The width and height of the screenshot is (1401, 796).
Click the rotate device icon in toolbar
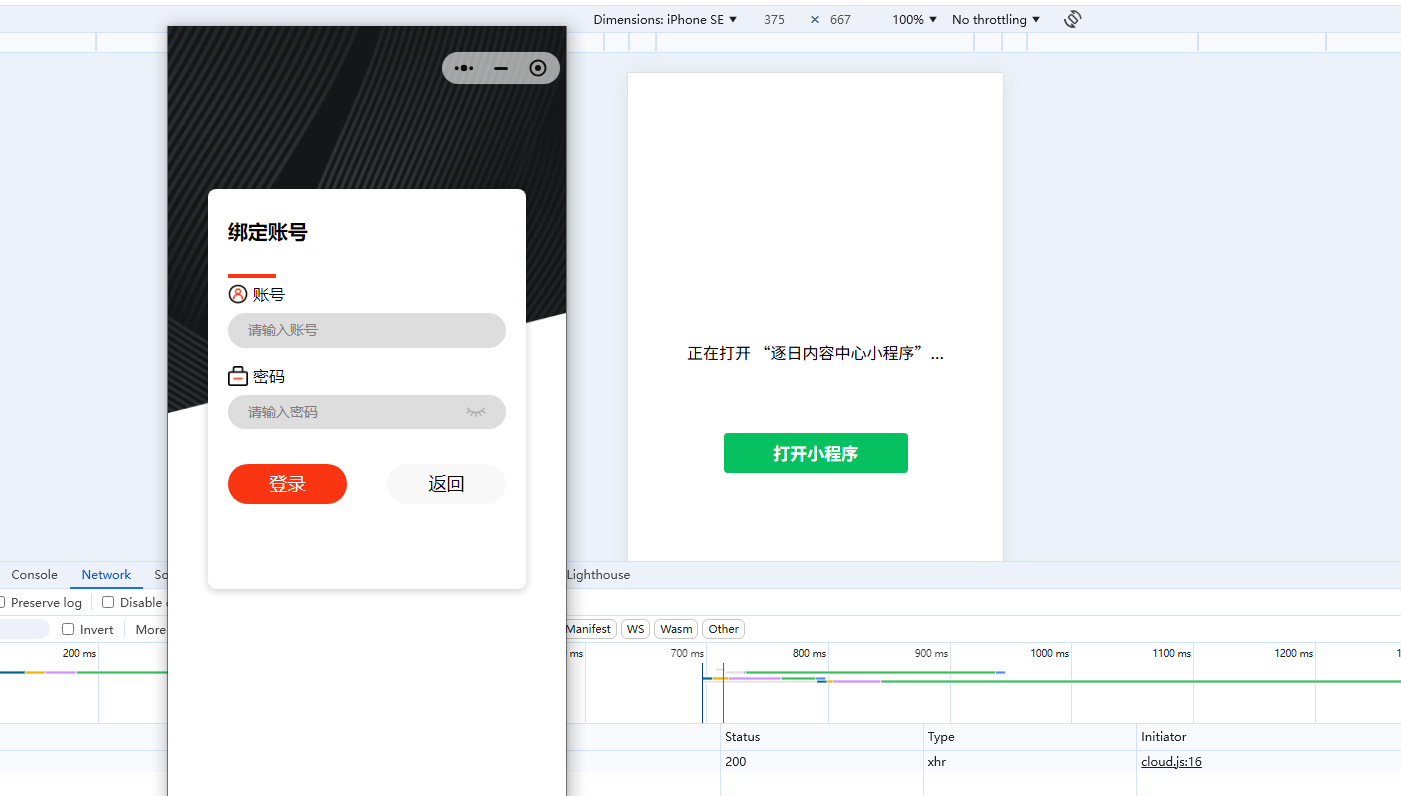coord(1073,19)
